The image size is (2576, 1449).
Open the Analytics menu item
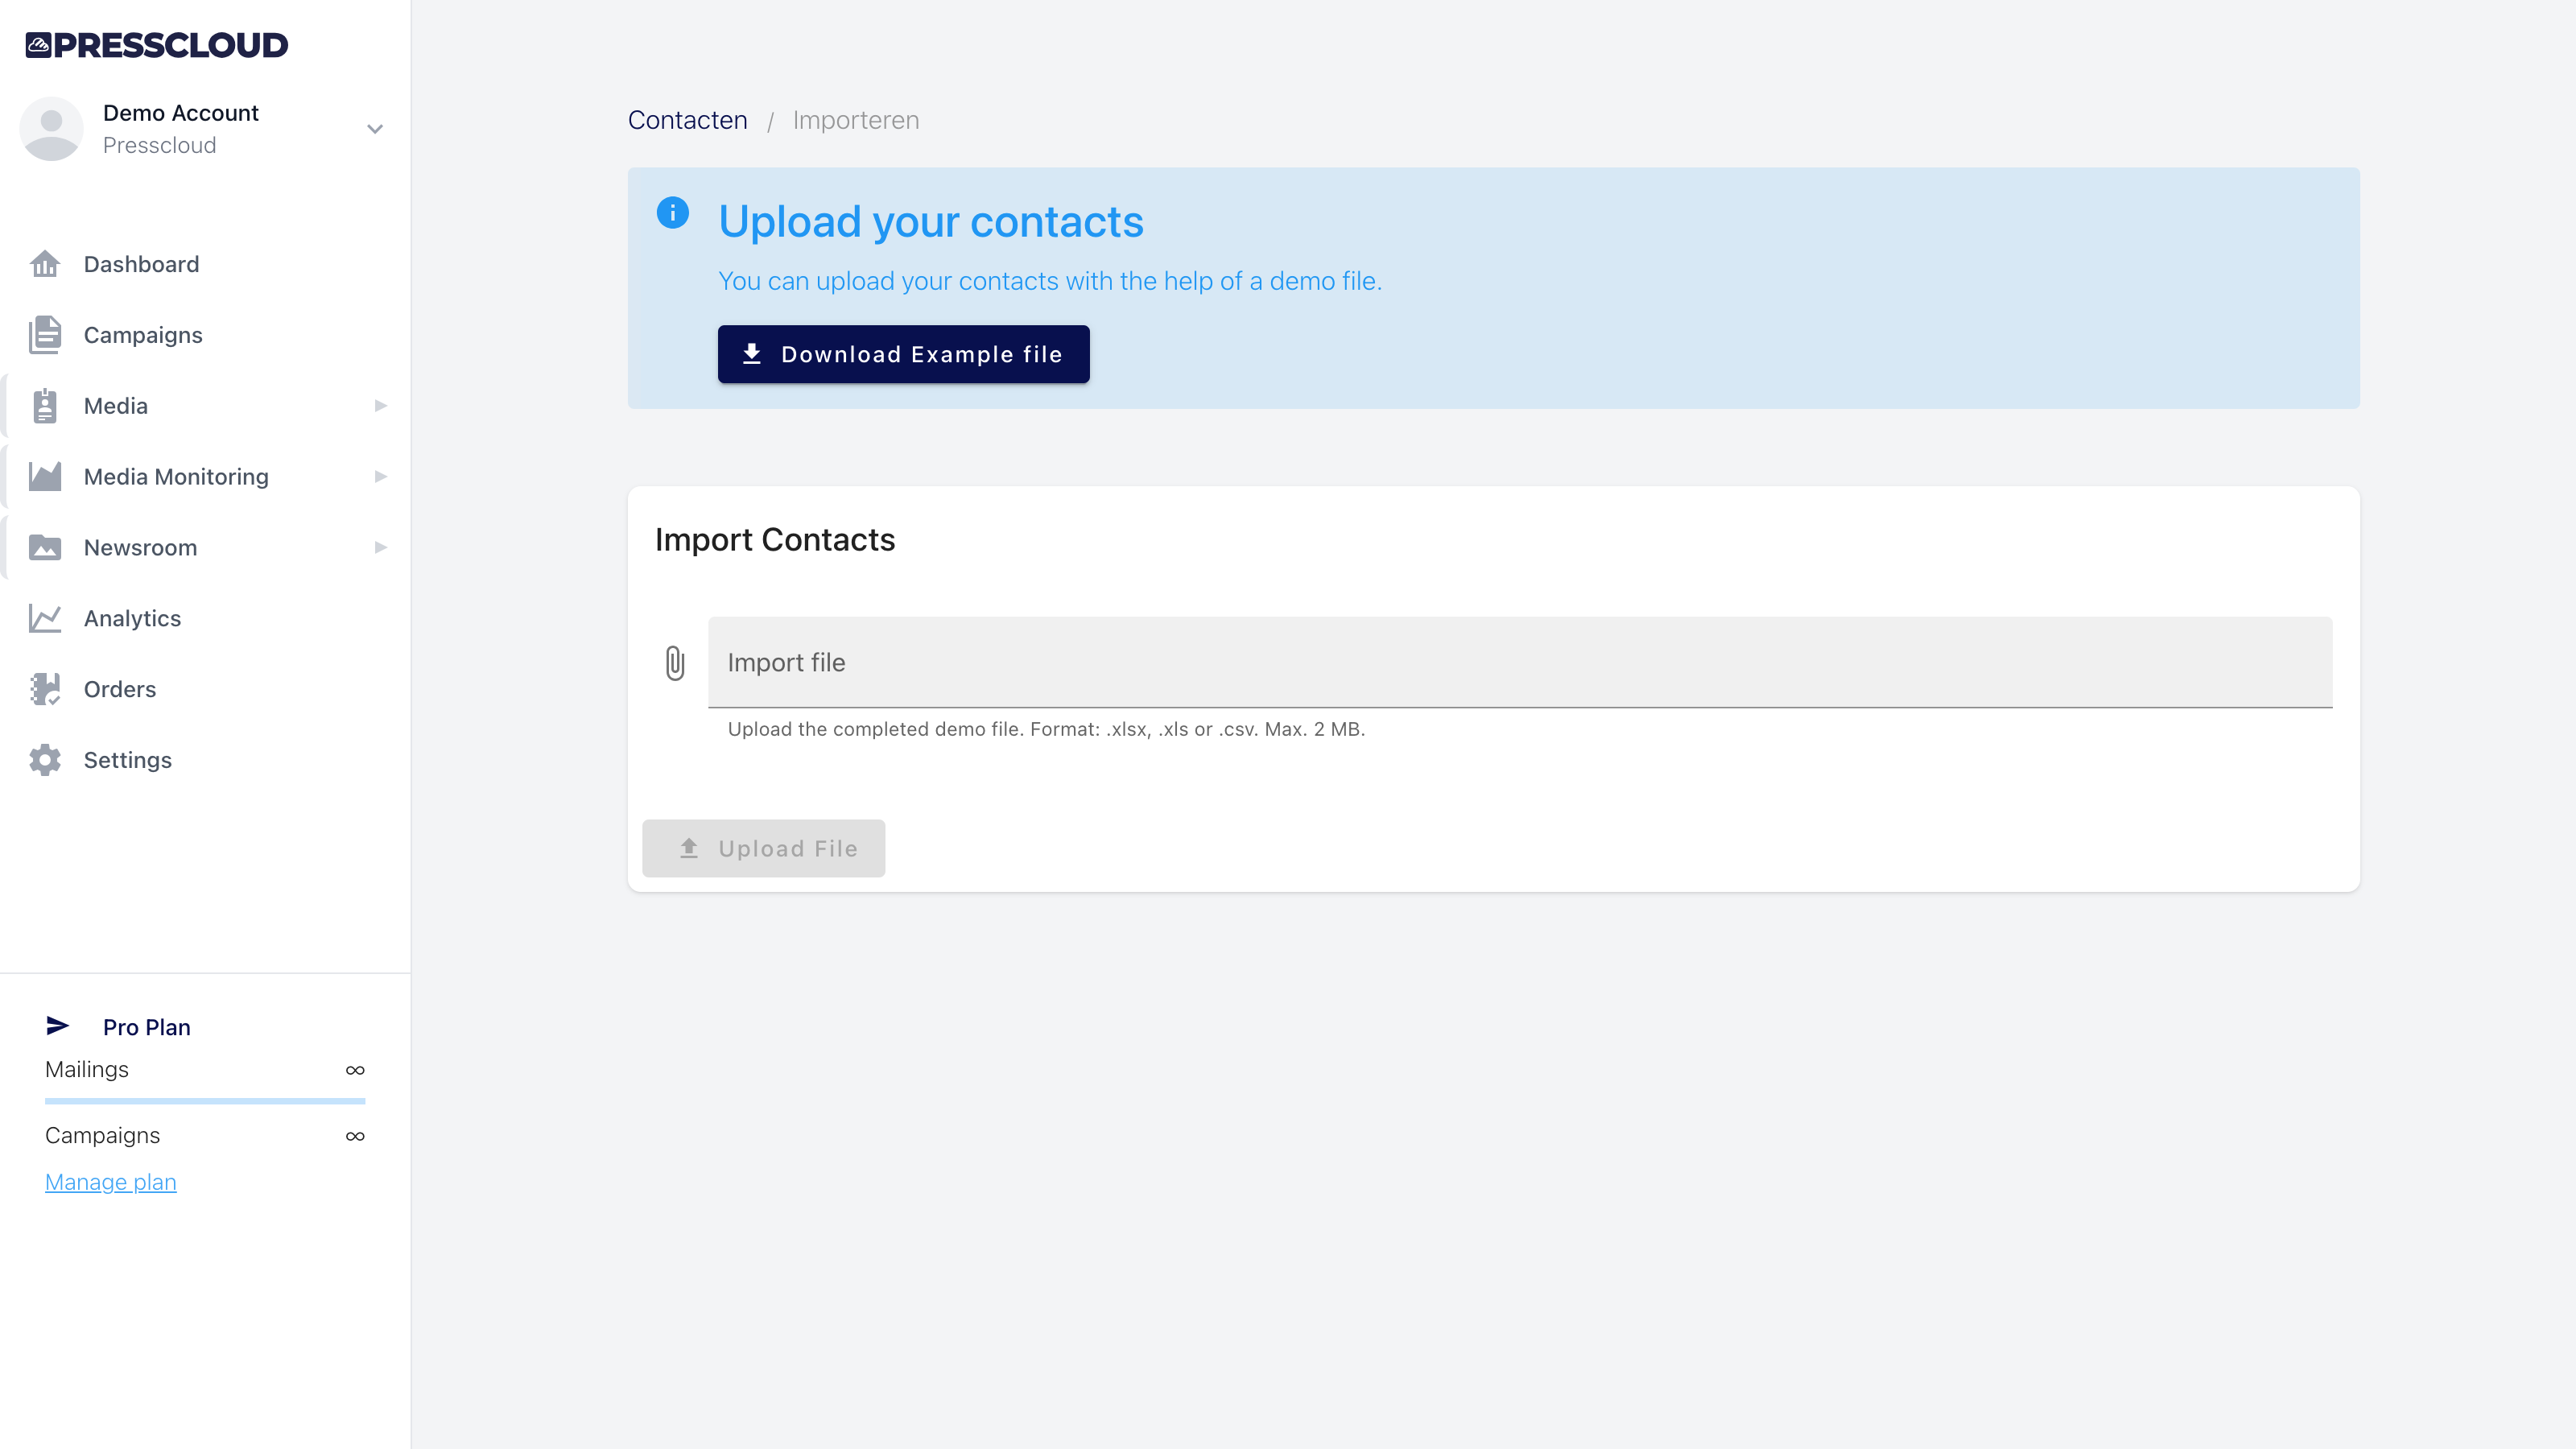(132, 619)
